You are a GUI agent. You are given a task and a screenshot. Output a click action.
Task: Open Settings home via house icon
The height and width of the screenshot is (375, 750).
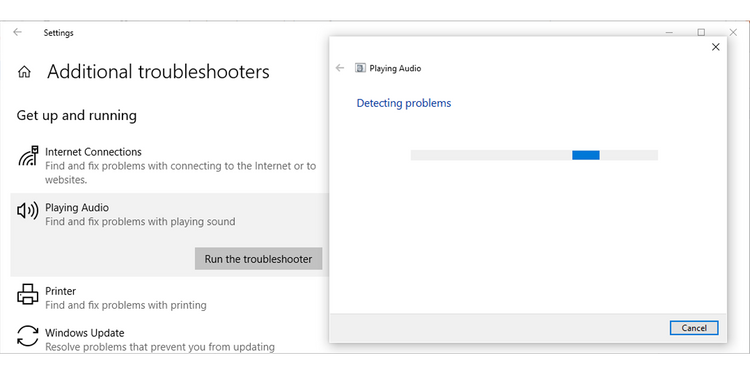pos(24,72)
